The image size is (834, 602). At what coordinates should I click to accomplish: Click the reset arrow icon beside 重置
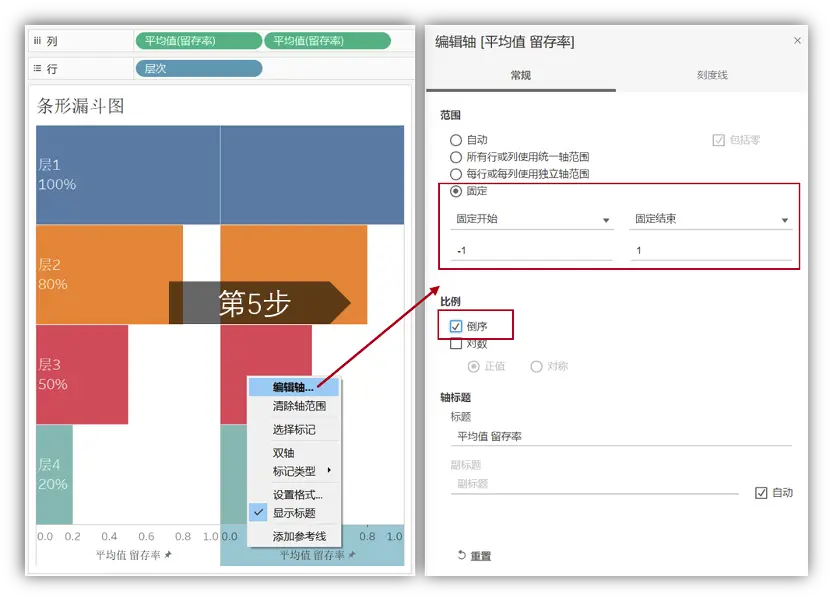pos(461,555)
